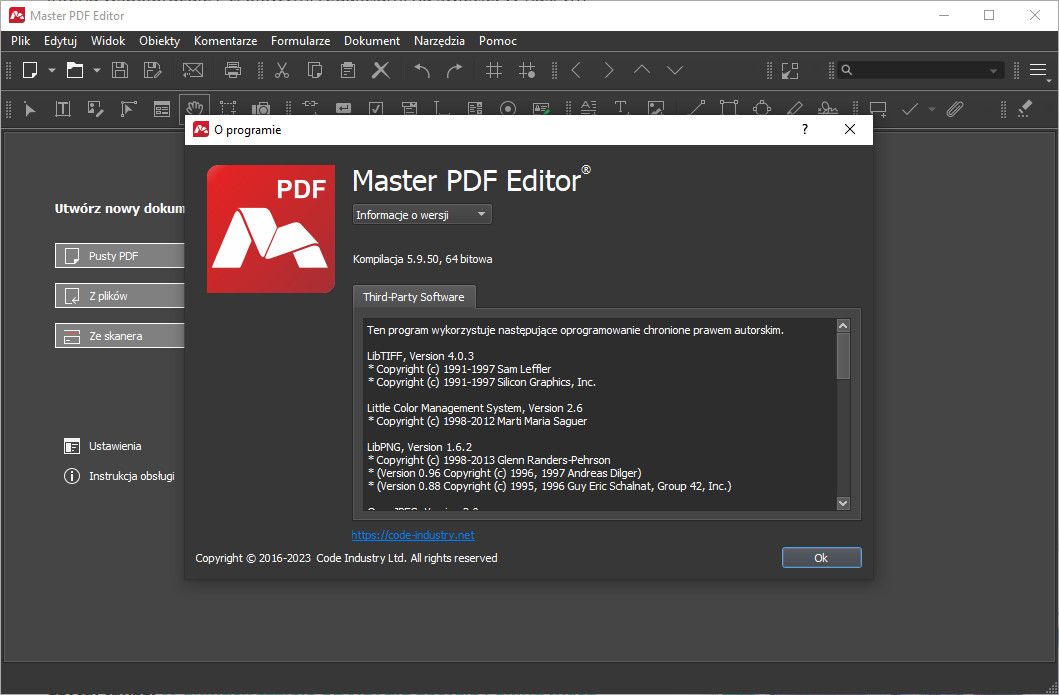
Task: Click the radio button form tool
Action: (x=508, y=109)
